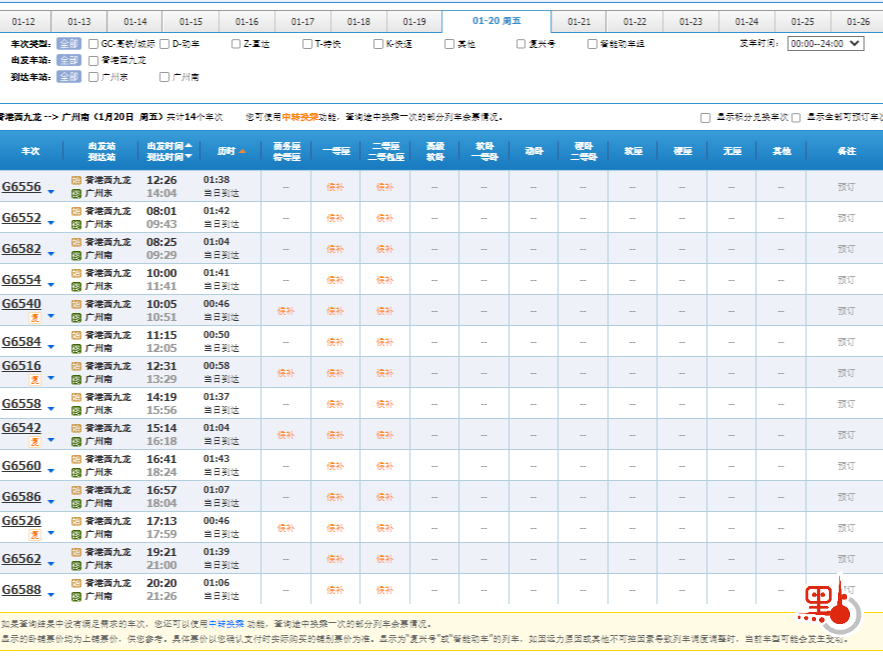
Task: Click arrival station icon in G6556 row
Action: [x=76, y=194]
